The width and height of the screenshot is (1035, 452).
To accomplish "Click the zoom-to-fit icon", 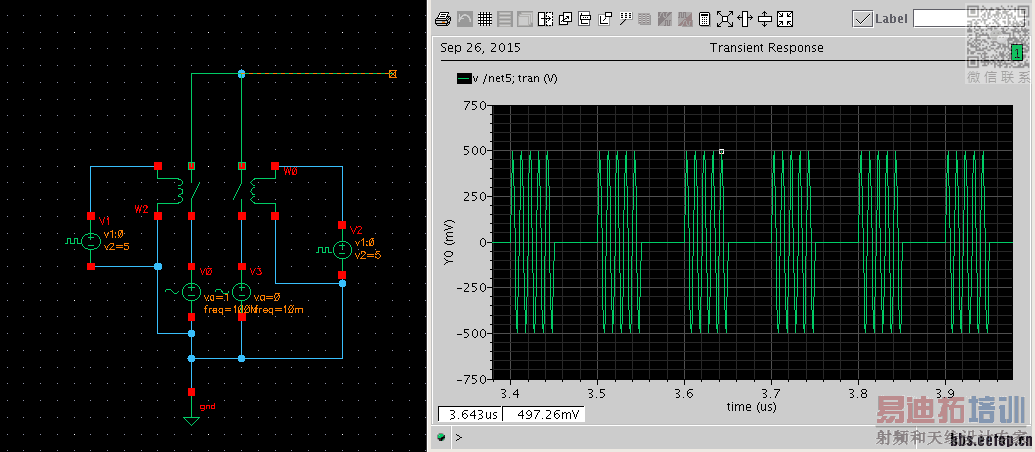I will click(x=724, y=19).
